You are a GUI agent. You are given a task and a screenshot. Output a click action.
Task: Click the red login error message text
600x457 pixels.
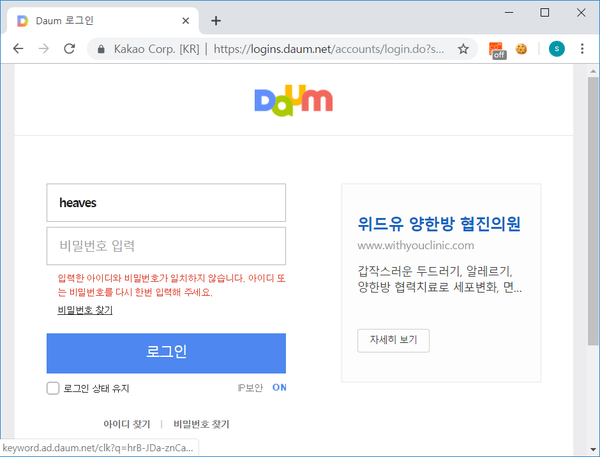(x=171, y=285)
